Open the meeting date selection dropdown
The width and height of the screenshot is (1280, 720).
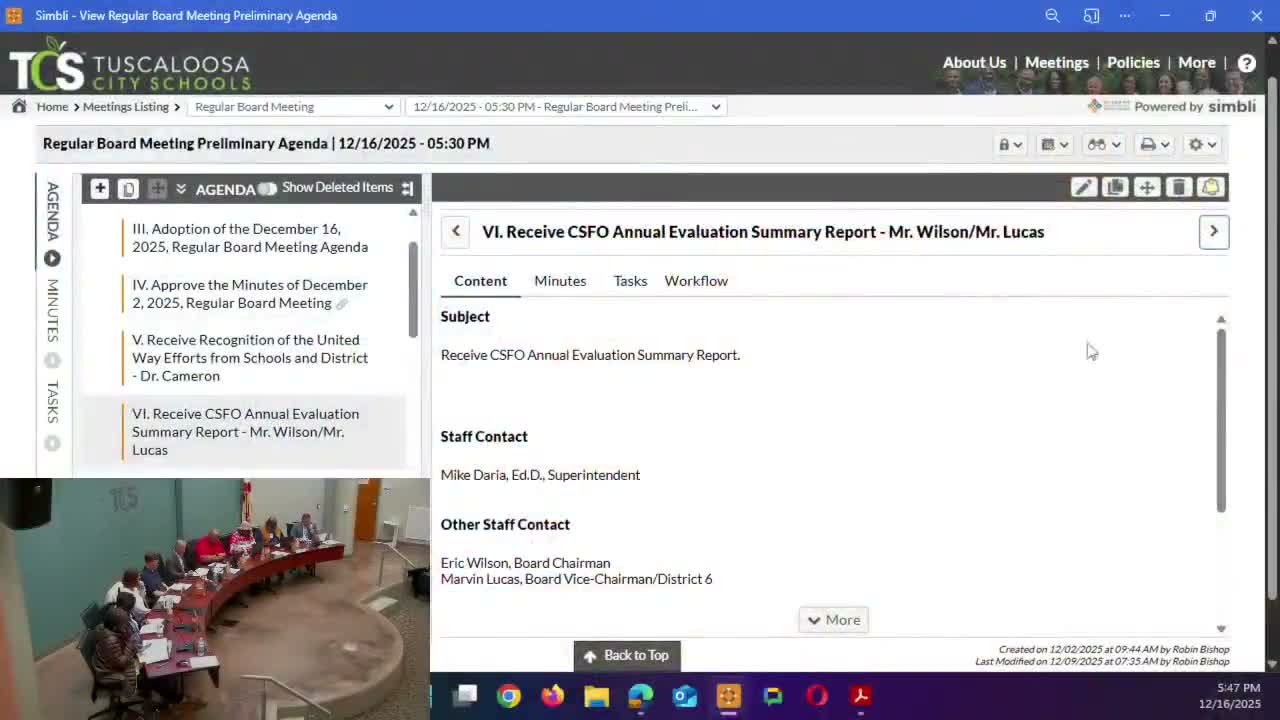565,107
